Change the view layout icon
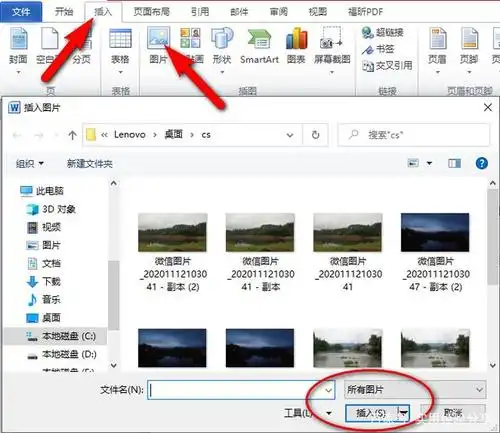 (x=413, y=163)
